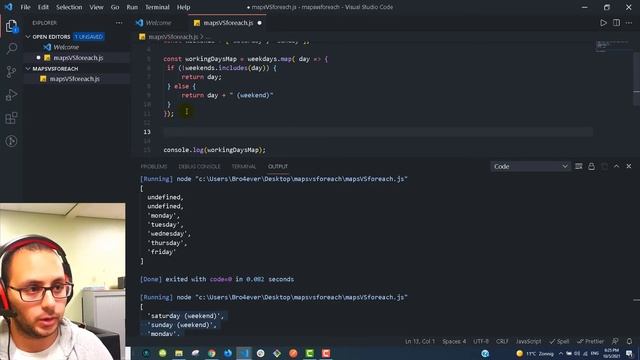Open the notifications bell in status bar

(x=629, y=341)
